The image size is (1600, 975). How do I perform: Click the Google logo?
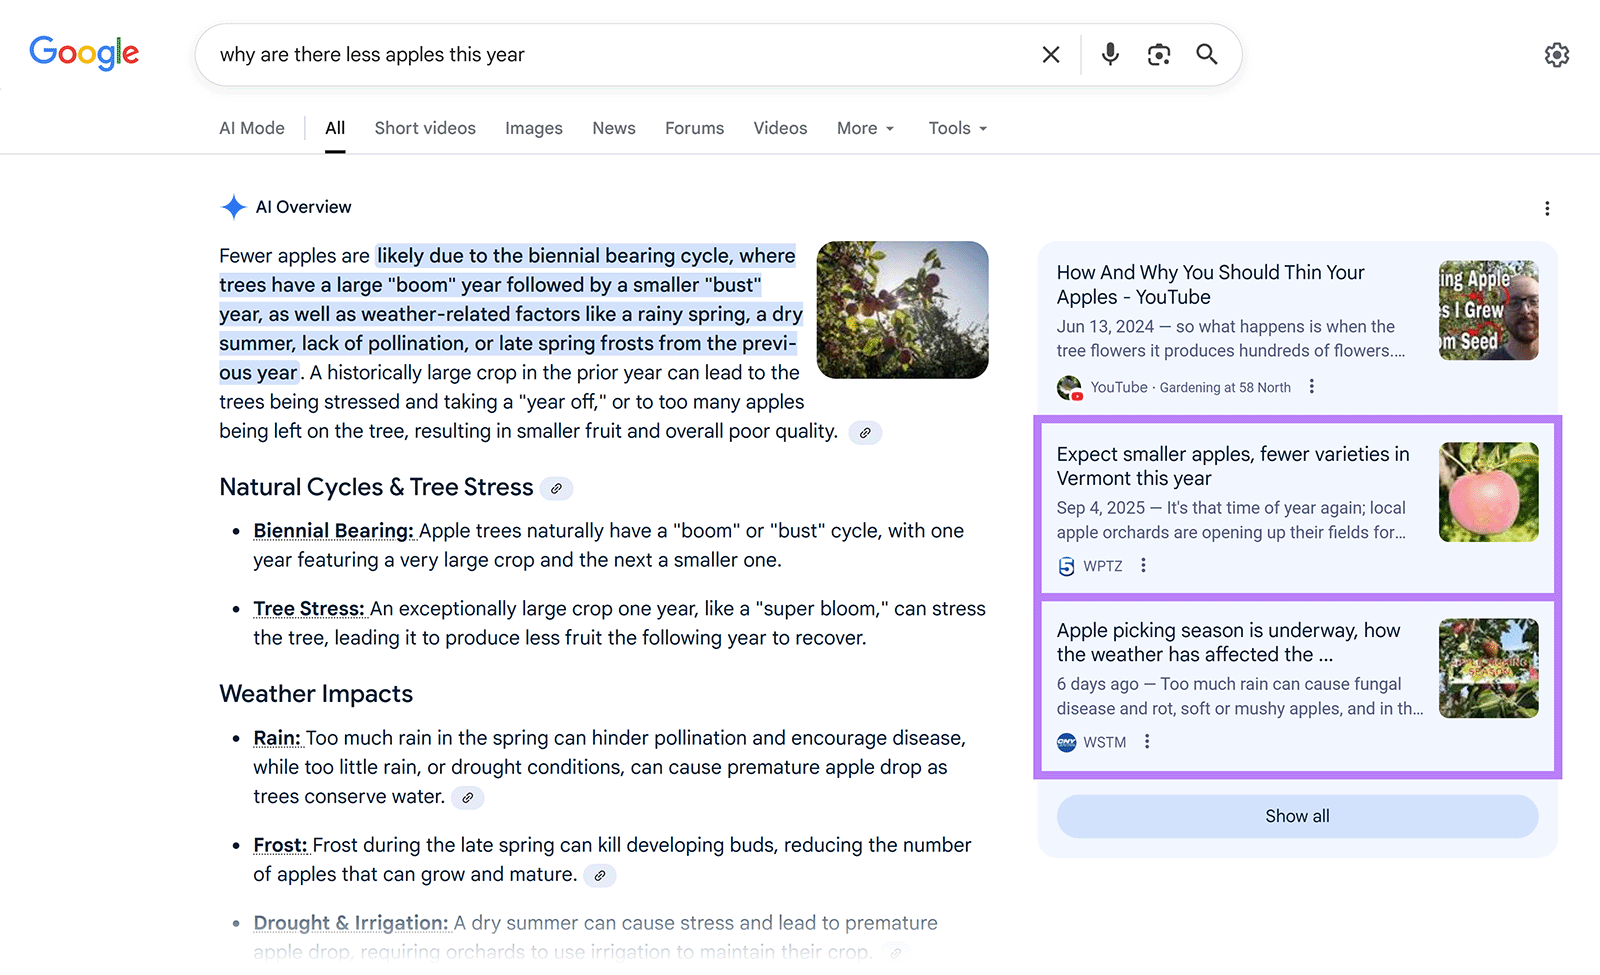[x=84, y=53]
